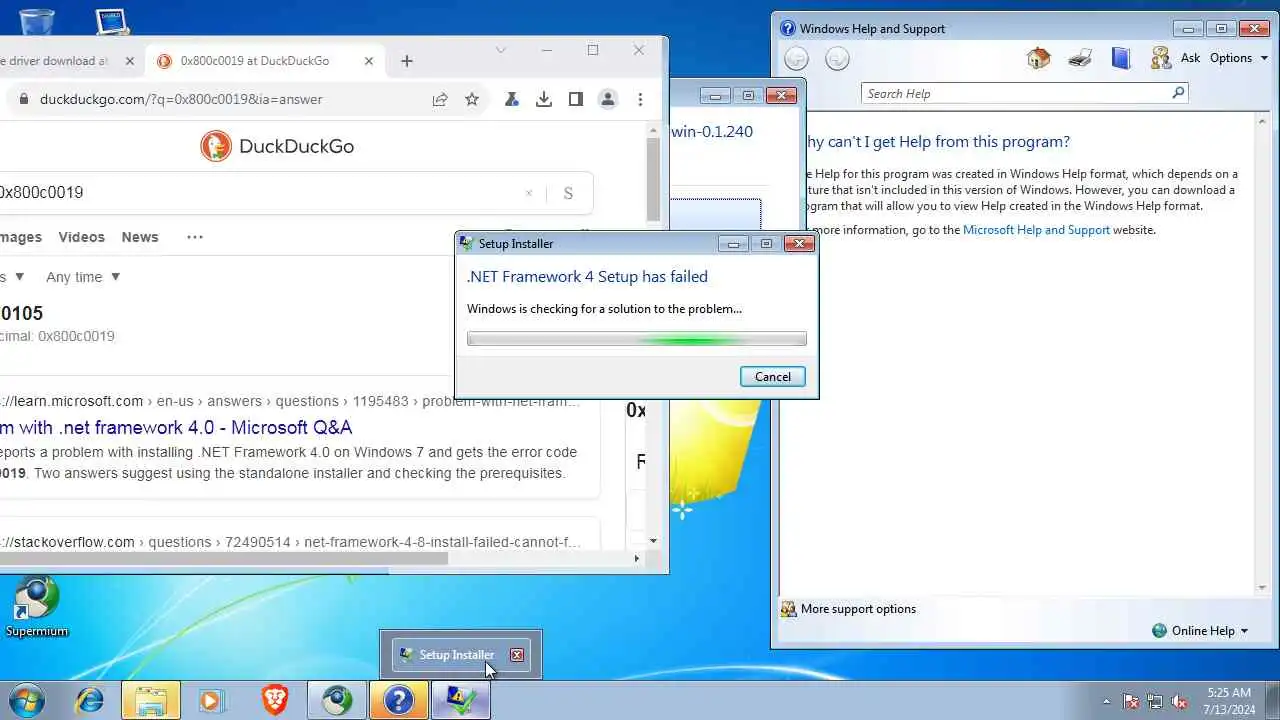Click the network status tray icon
Image resolution: width=1280 pixels, height=720 pixels.
(1155, 701)
